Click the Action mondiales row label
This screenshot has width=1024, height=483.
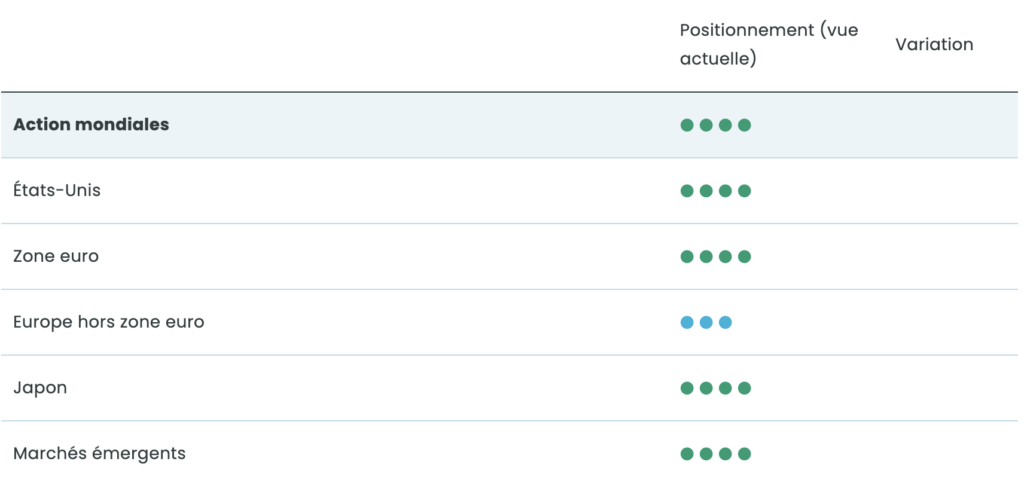(x=91, y=125)
